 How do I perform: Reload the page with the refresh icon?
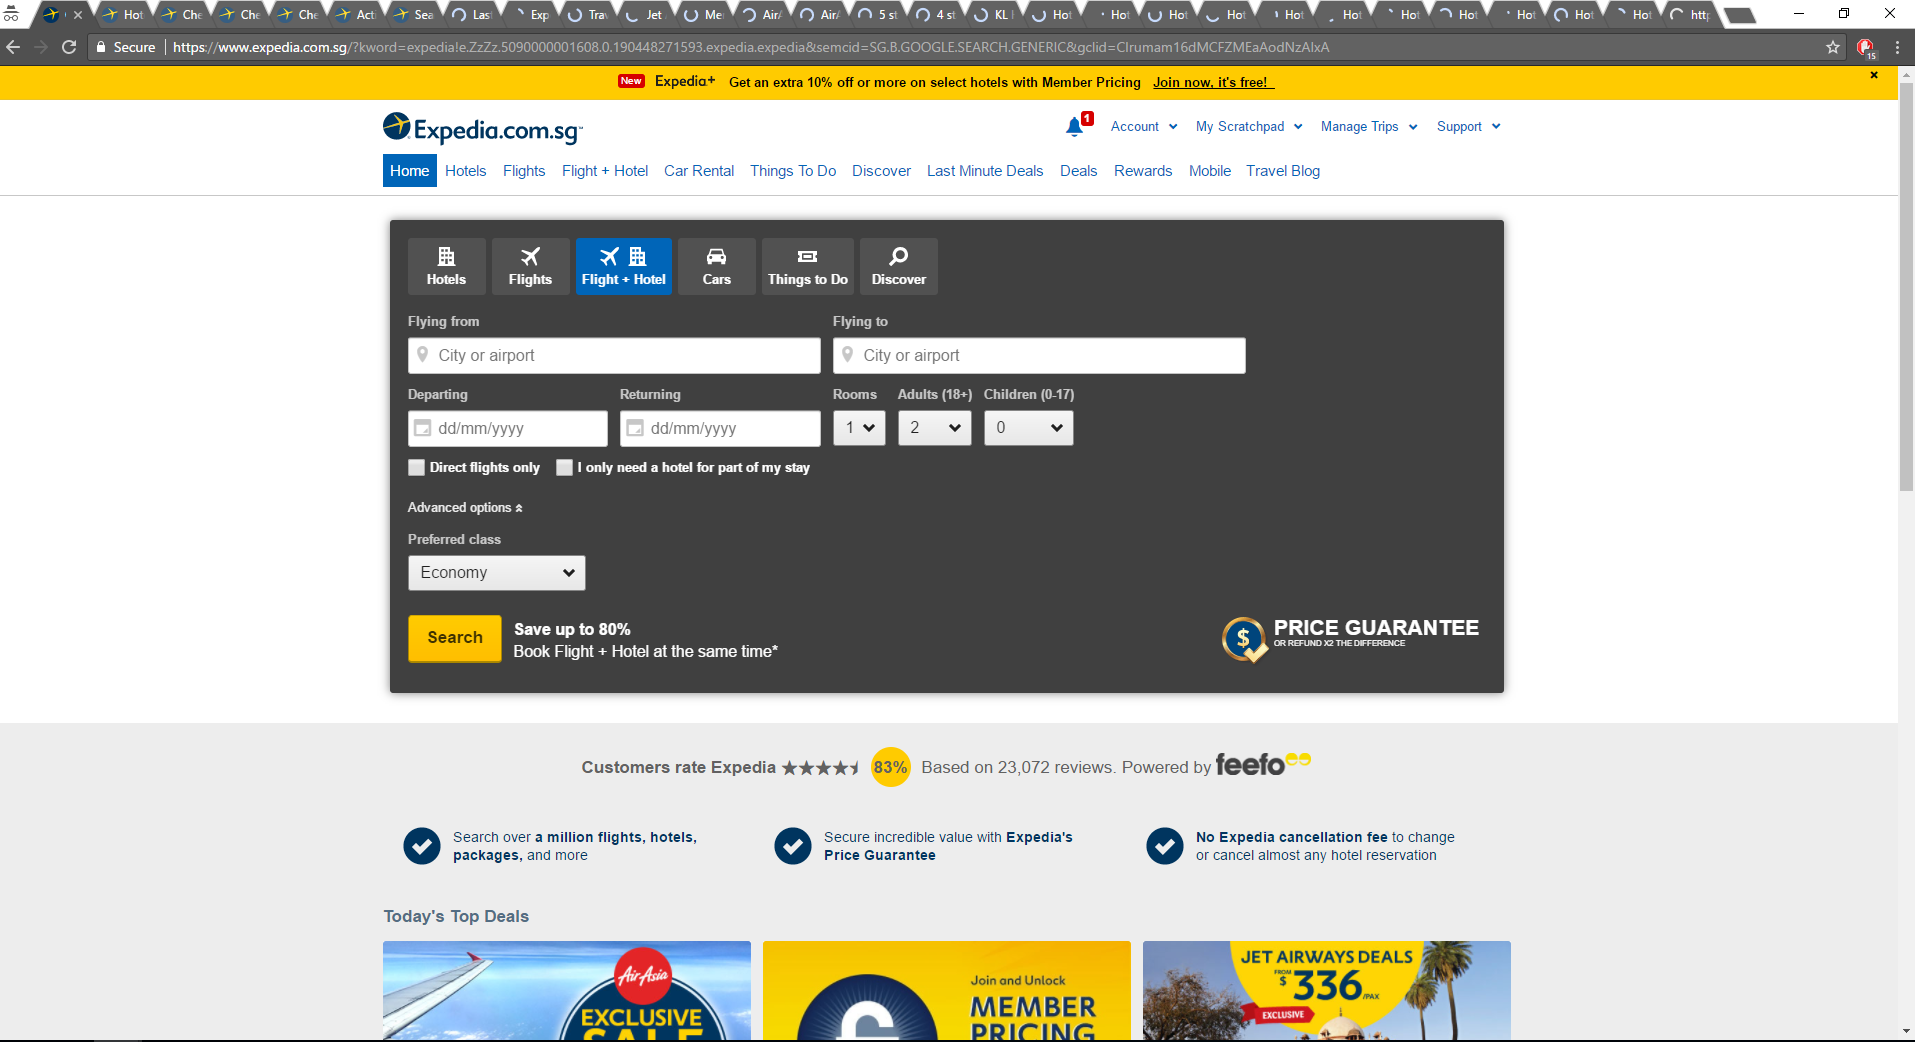pyautogui.click(x=69, y=47)
